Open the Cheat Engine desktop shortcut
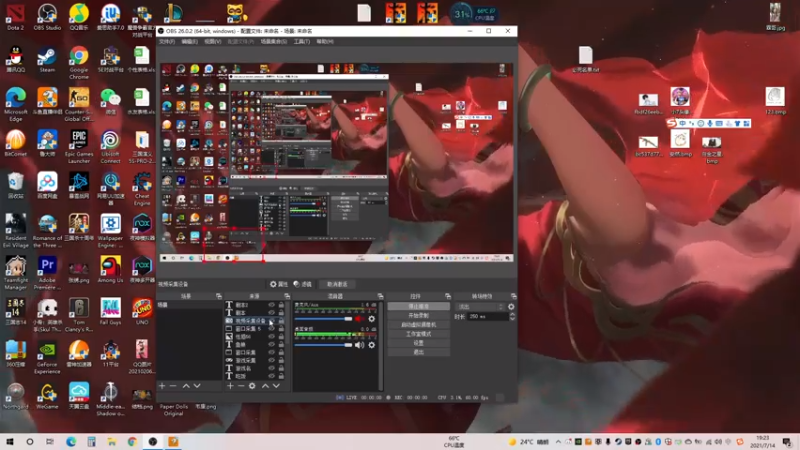The width and height of the screenshot is (800, 450). [142, 189]
